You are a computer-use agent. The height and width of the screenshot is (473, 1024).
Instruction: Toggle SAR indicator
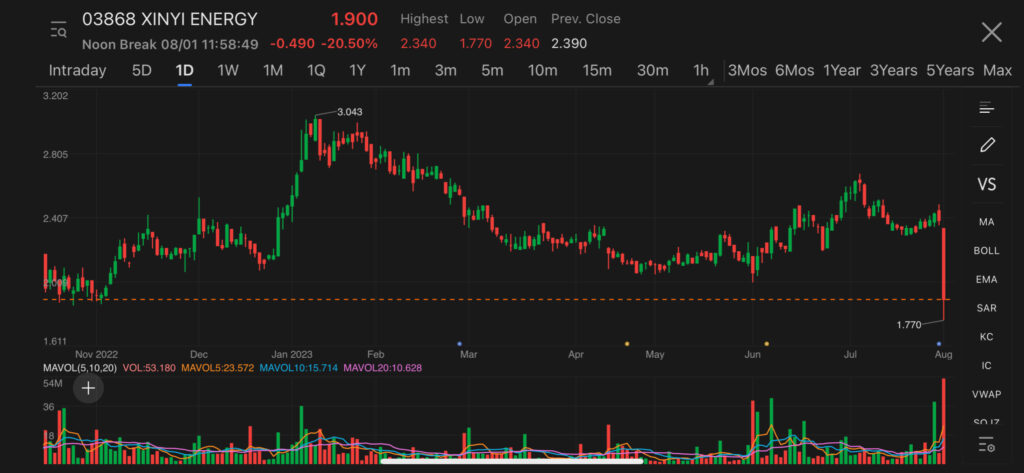point(986,308)
